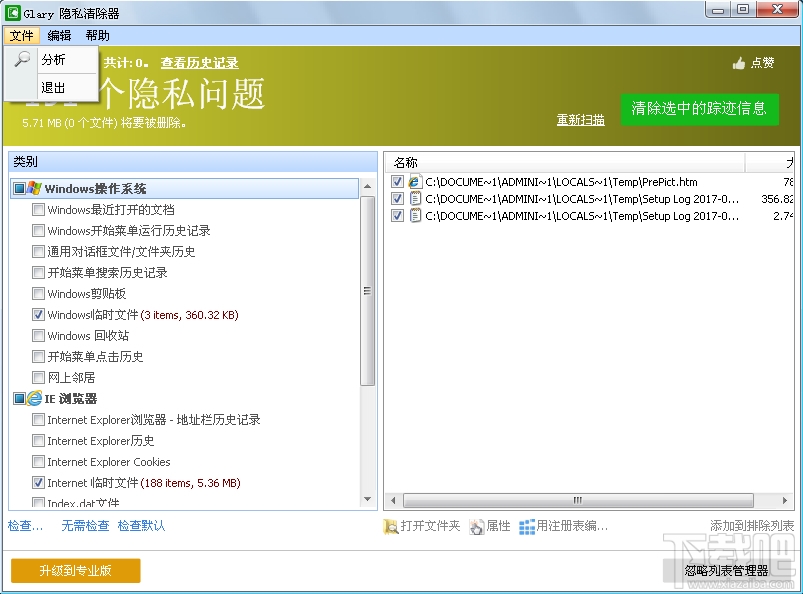The height and width of the screenshot is (594, 803).
Task: Uncheck the 356.82 Setup Log file checkbox
Action: 397,198
